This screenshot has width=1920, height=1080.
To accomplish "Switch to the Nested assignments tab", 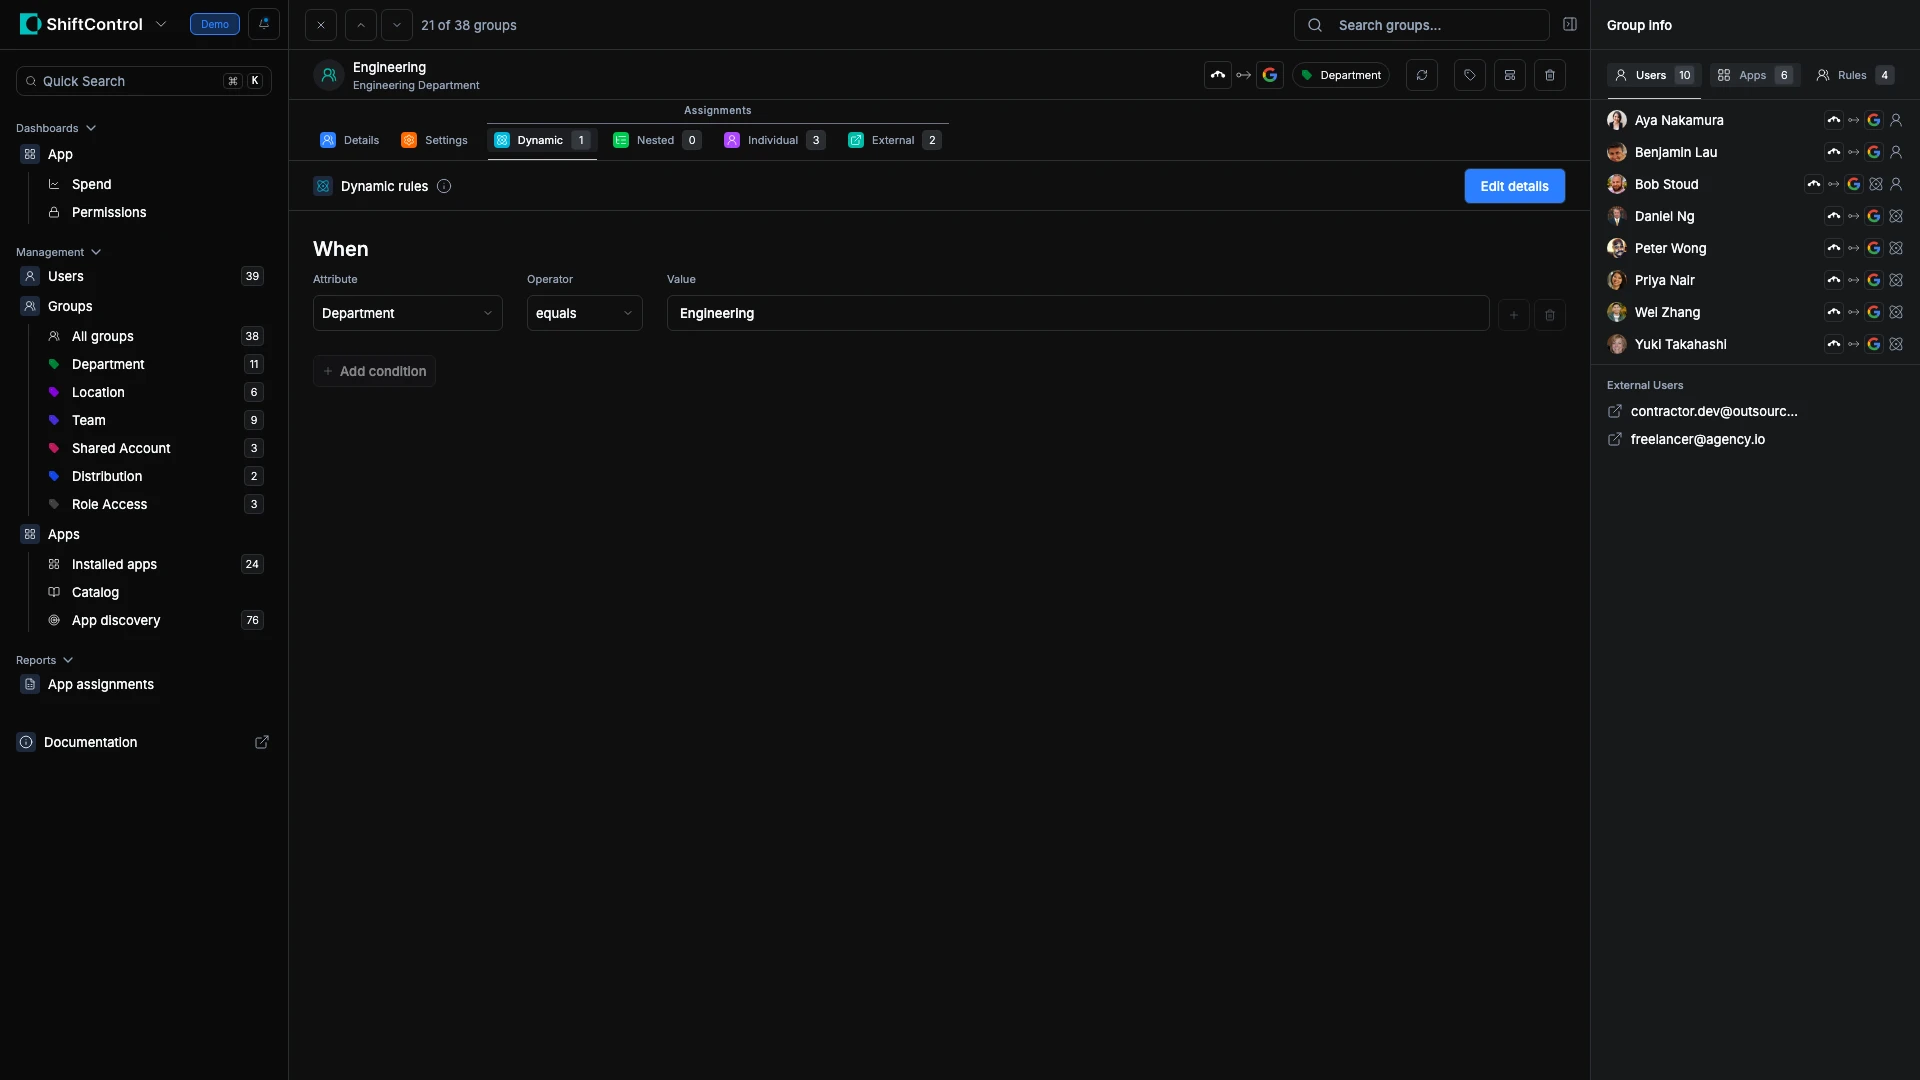I will (656, 140).
